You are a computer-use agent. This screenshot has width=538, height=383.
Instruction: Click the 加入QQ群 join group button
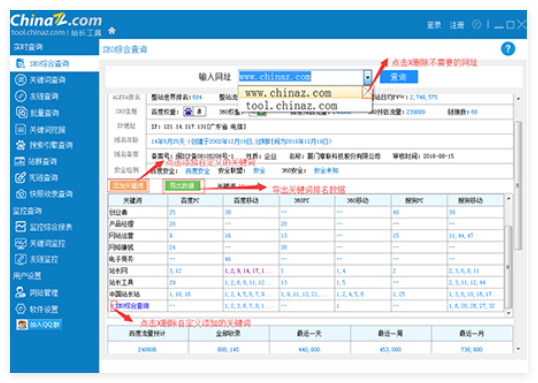point(39,325)
